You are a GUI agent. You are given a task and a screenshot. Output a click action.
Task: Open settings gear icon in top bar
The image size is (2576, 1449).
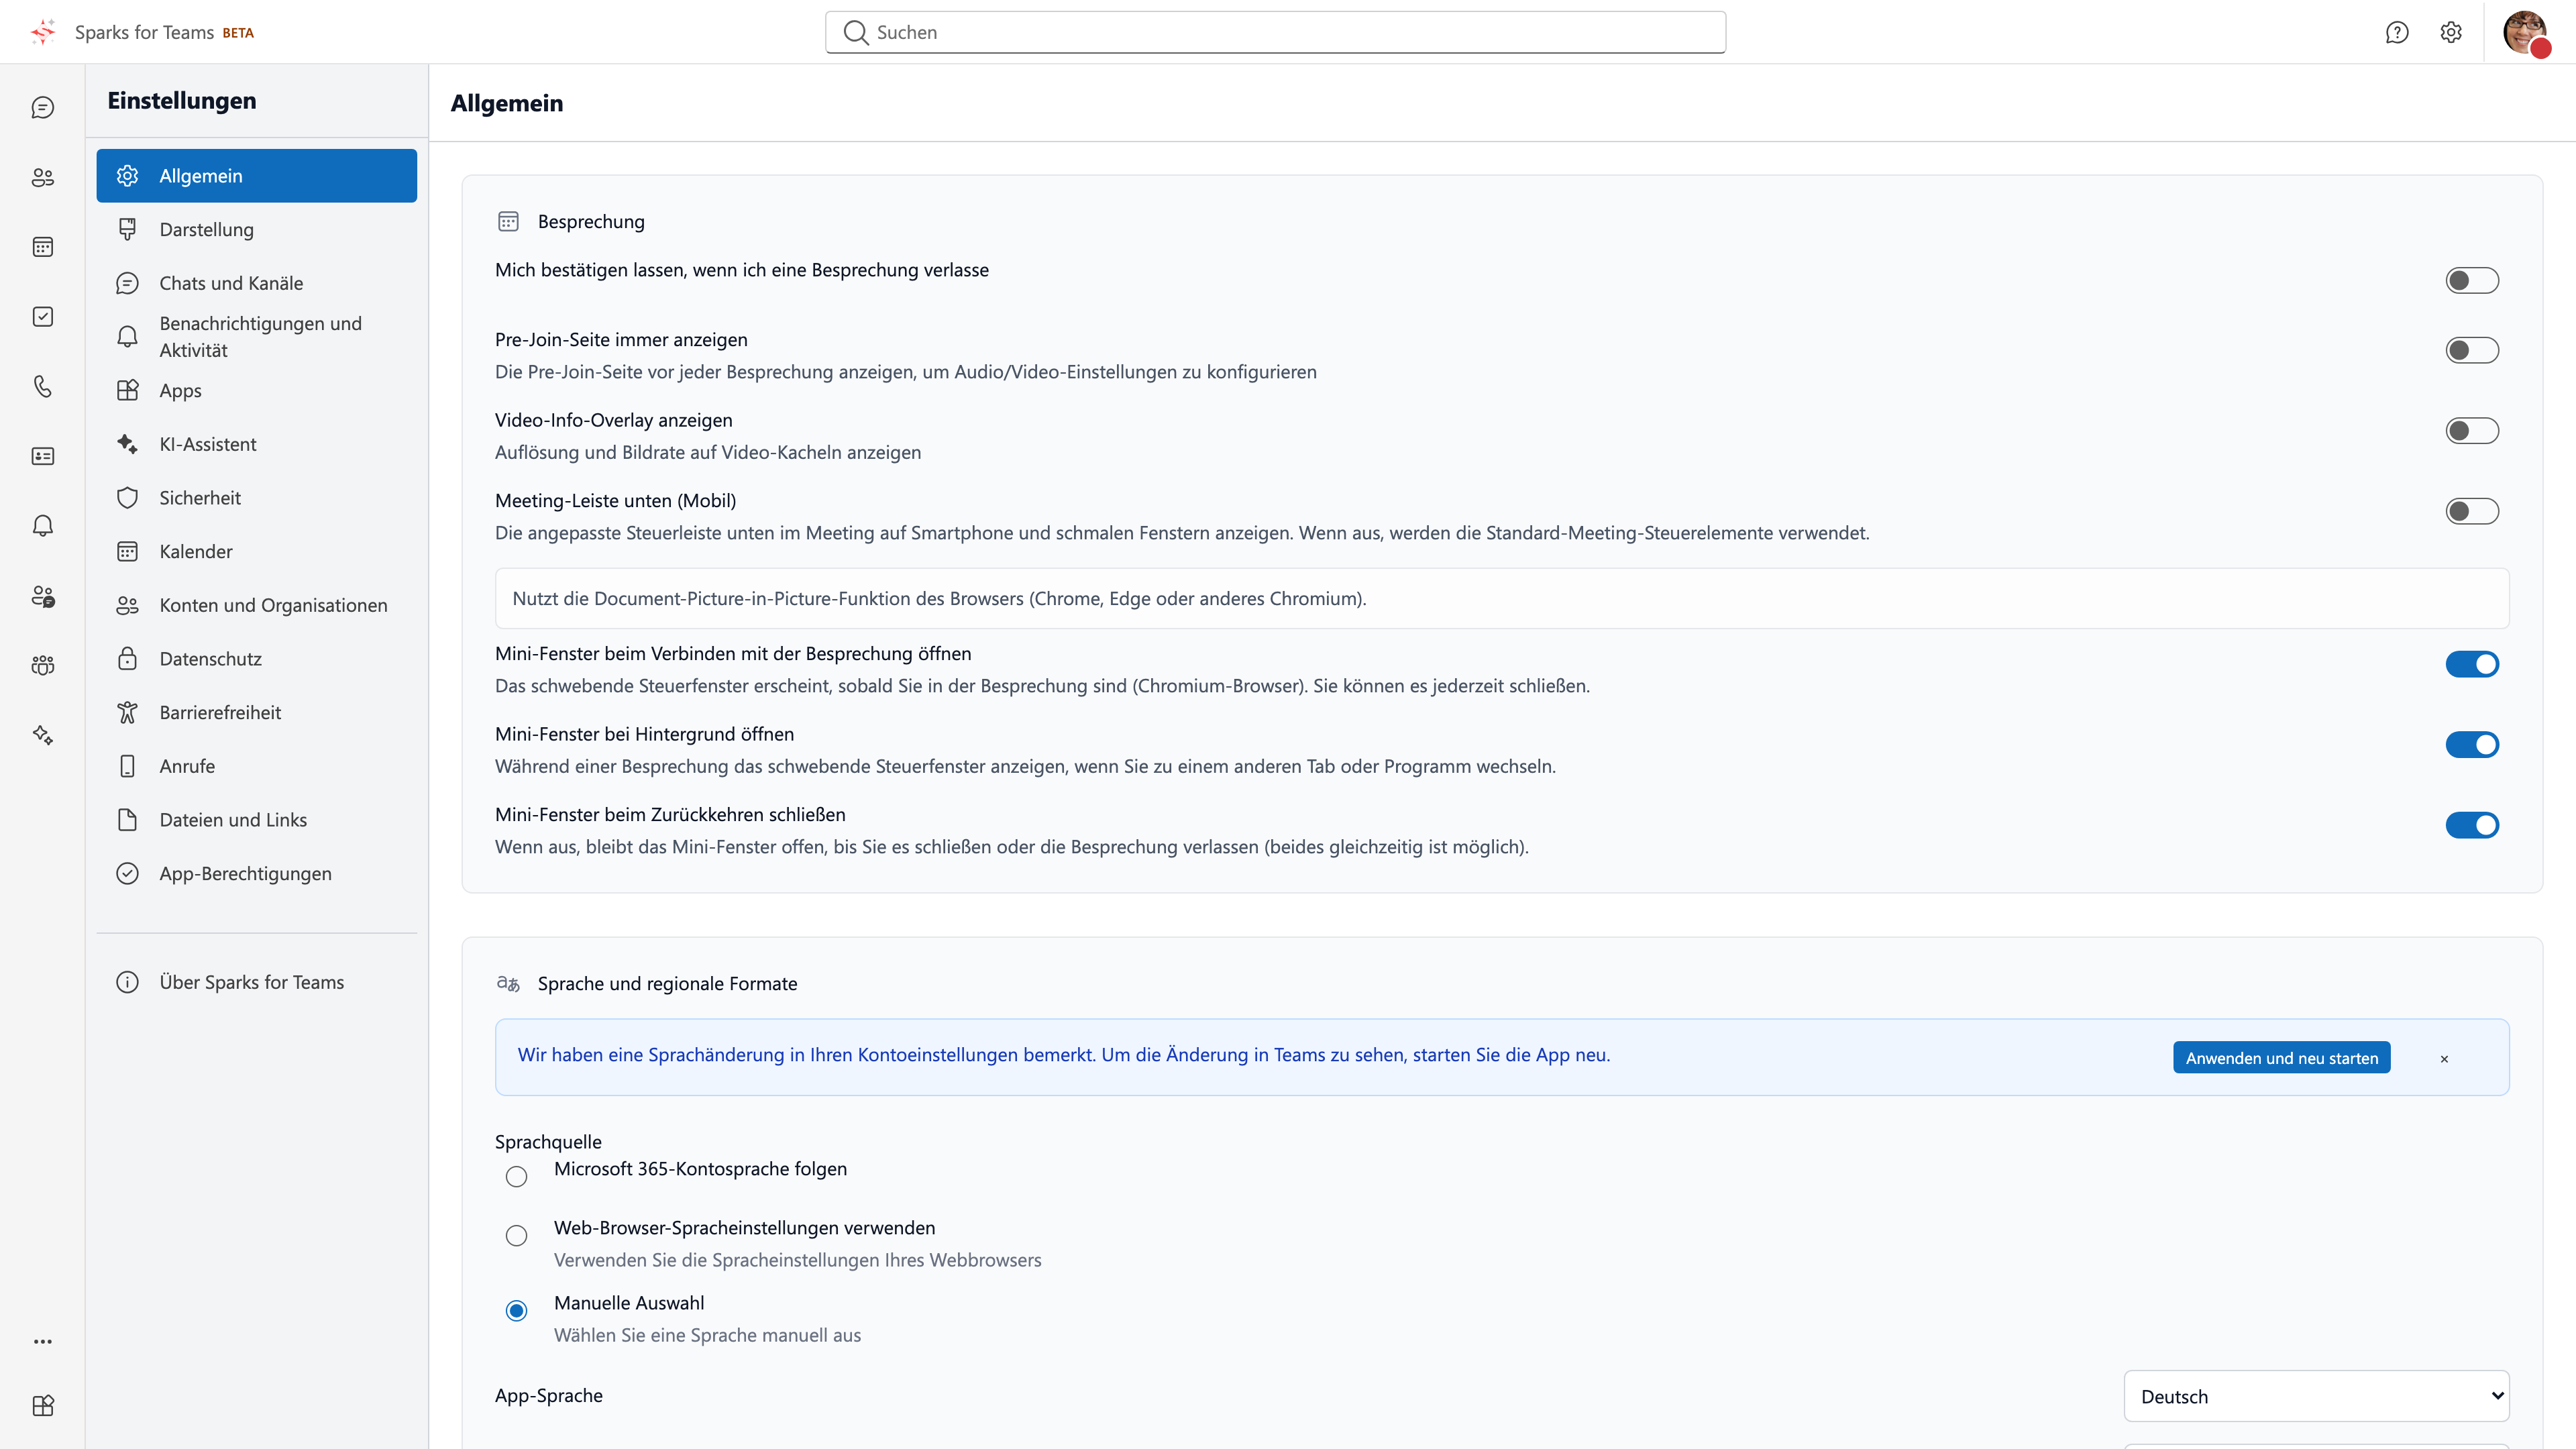click(x=2451, y=32)
